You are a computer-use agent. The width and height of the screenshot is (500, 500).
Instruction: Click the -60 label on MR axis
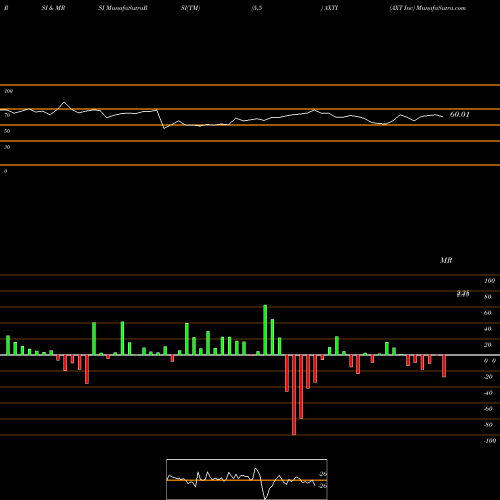[x=488, y=409]
